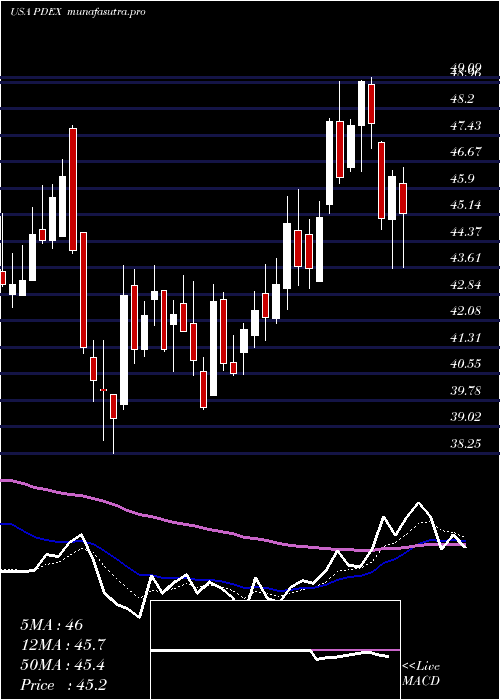The image size is (500, 700).
Task: Click the 38.25 price axis label
Action: click(466, 443)
